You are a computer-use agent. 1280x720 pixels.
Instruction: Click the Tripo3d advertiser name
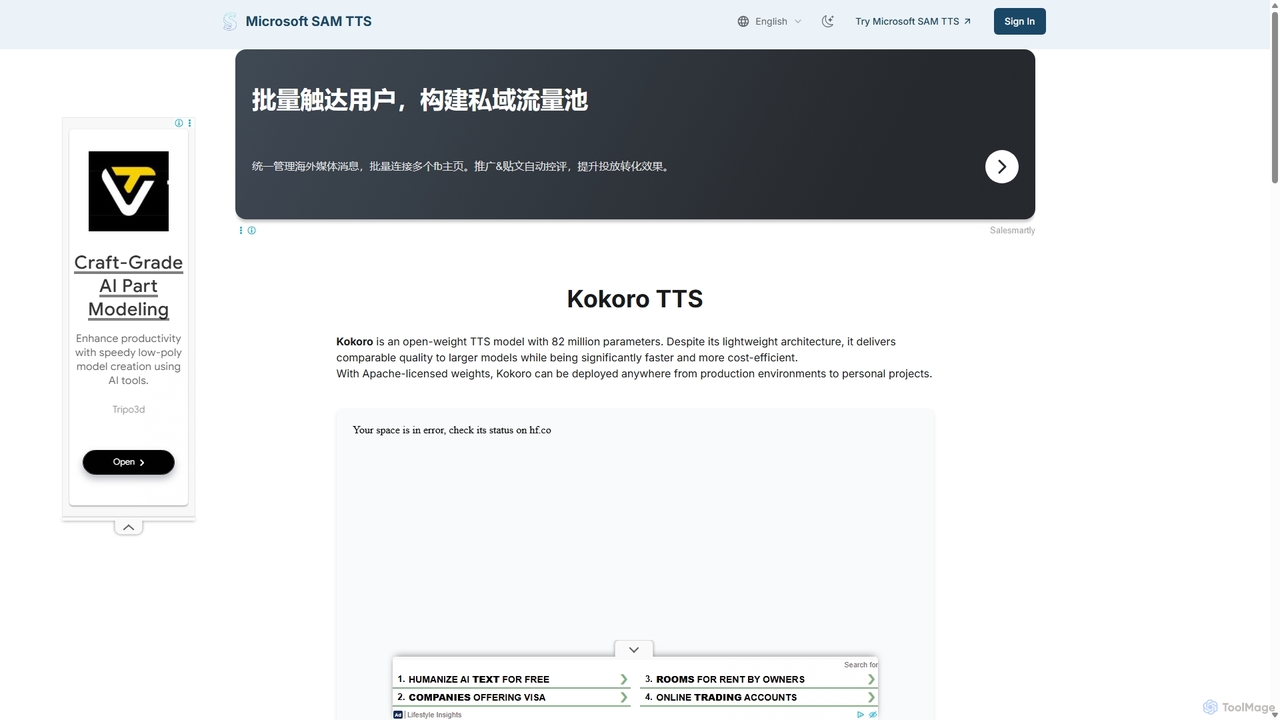point(128,409)
